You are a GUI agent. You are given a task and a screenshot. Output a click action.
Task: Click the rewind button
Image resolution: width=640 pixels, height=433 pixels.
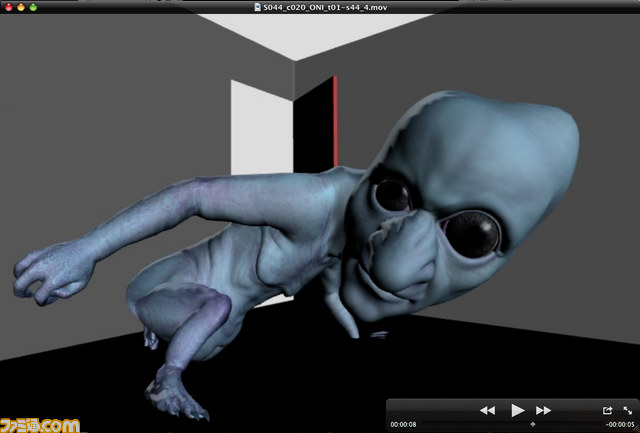(x=487, y=411)
